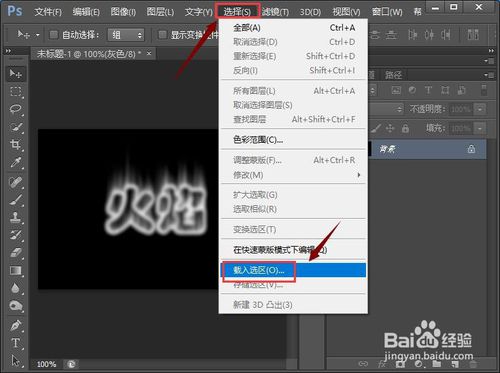Select the Pen tool
500x373 pixels.
tap(16, 325)
